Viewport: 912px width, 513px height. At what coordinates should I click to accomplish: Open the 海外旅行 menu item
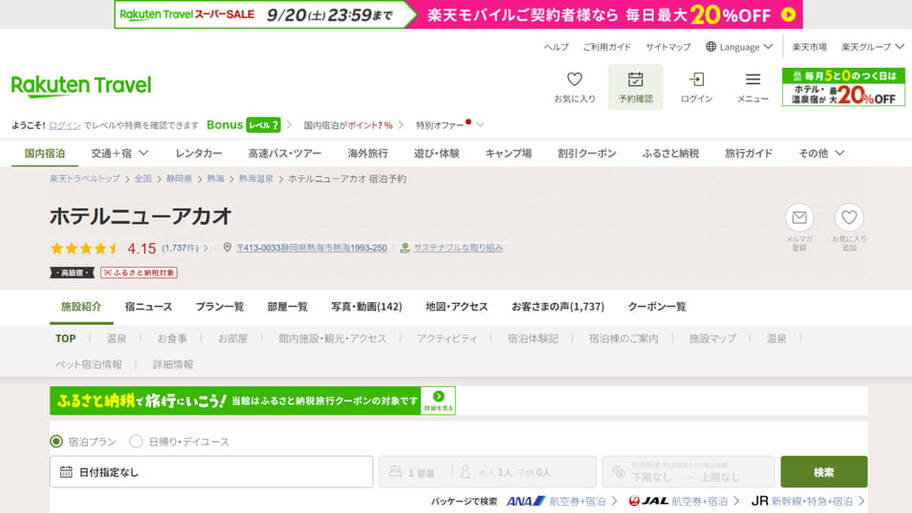(x=368, y=153)
